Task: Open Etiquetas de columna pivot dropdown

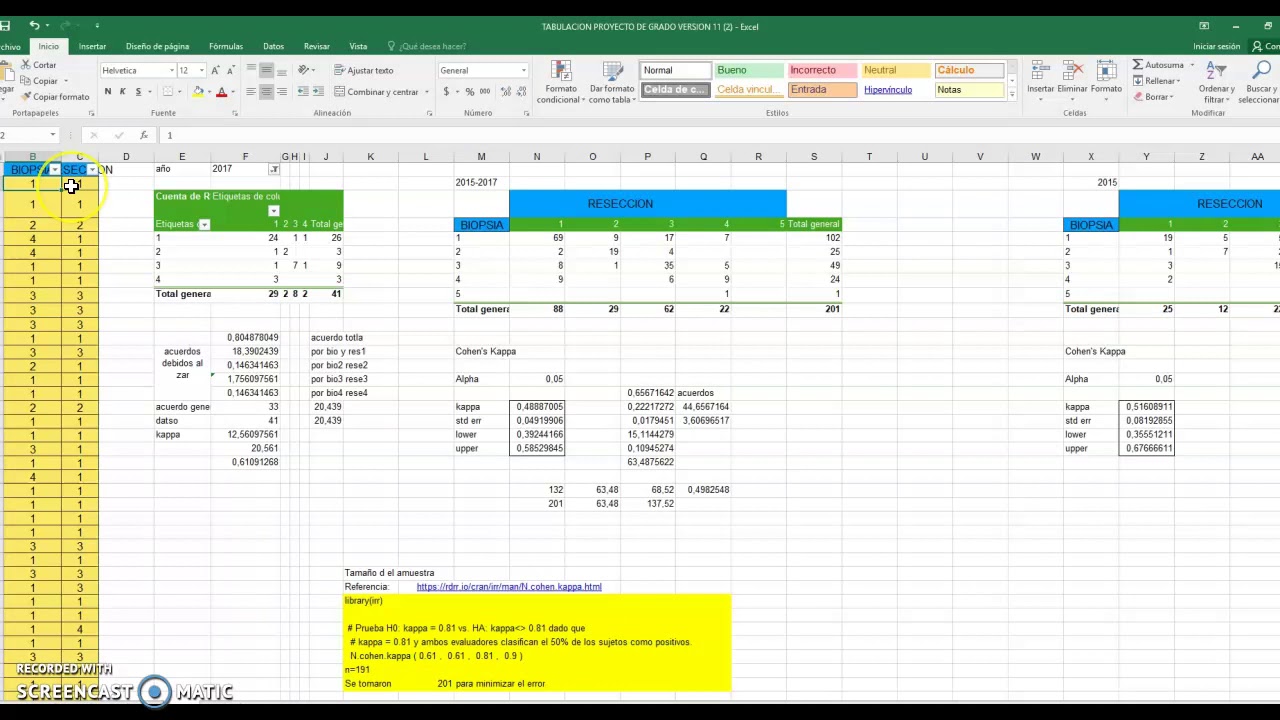Action: pos(274,211)
